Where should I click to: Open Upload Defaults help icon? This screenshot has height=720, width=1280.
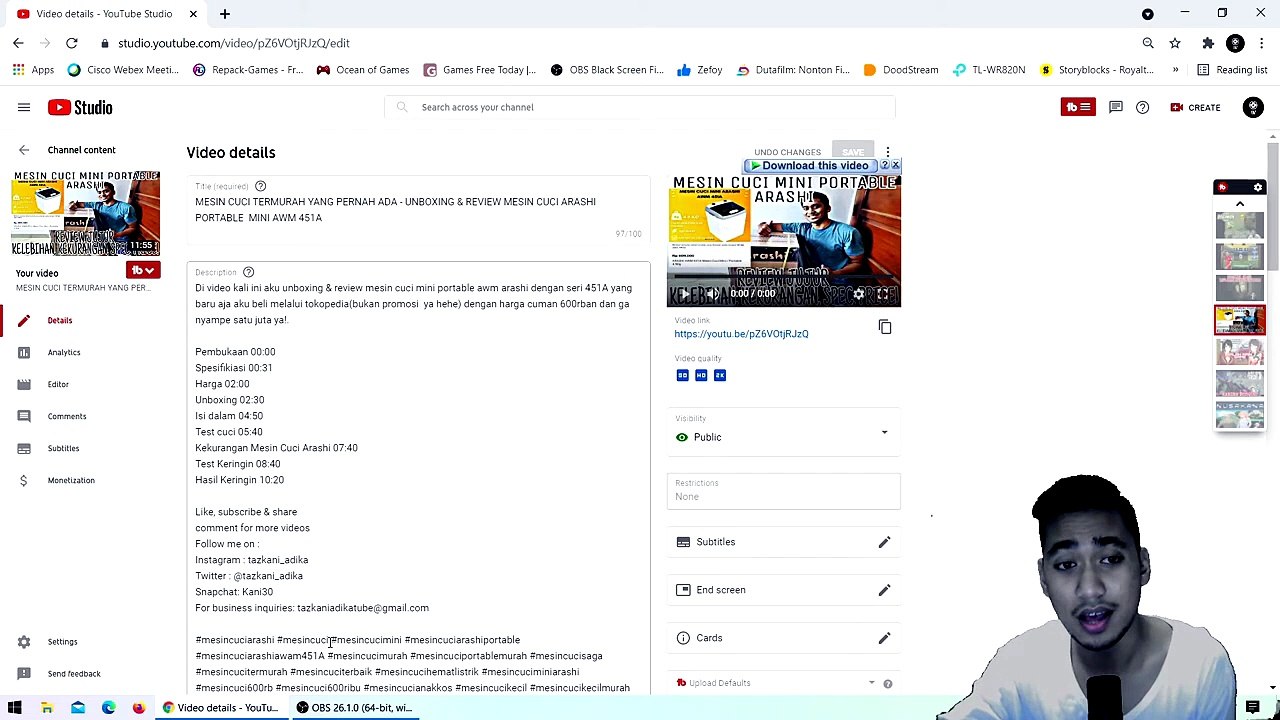click(887, 684)
